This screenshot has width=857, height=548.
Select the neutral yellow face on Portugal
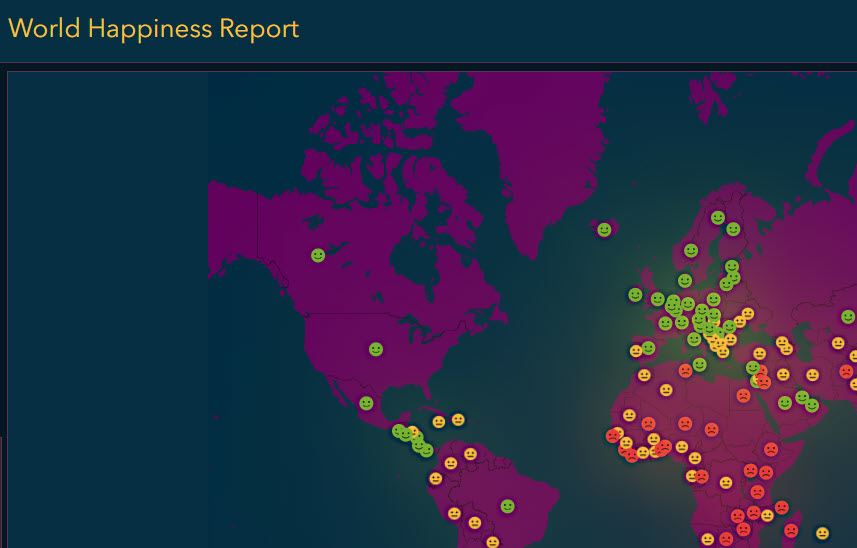pos(636,351)
